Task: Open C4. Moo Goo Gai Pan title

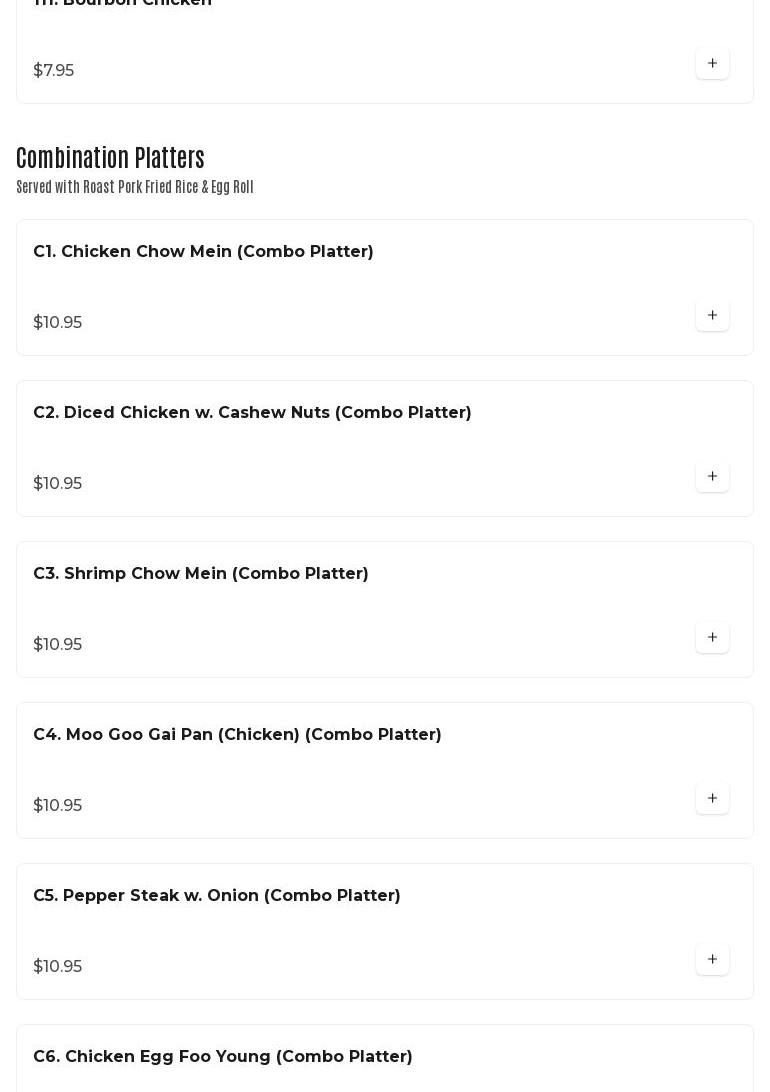Action: (237, 734)
